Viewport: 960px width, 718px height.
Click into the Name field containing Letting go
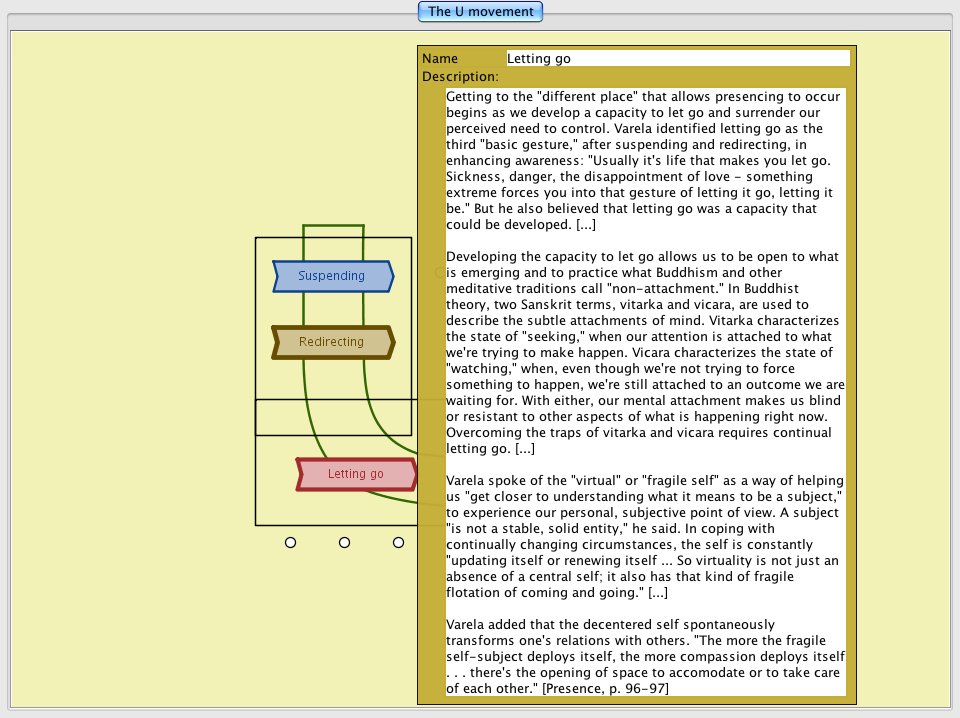(677, 58)
